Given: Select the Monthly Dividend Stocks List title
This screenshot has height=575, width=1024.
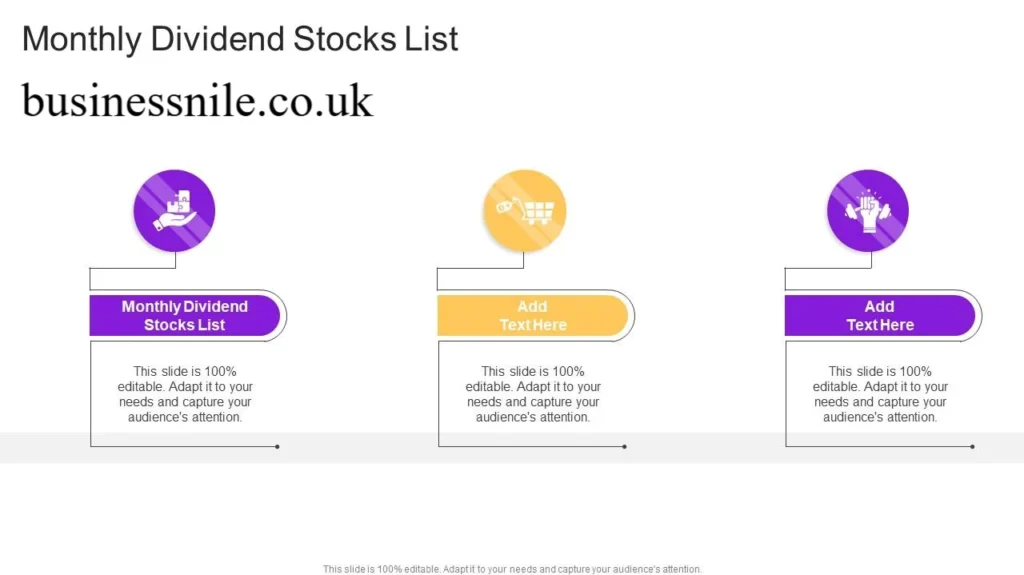Looking at the screenshot, I should pos(240,39).
